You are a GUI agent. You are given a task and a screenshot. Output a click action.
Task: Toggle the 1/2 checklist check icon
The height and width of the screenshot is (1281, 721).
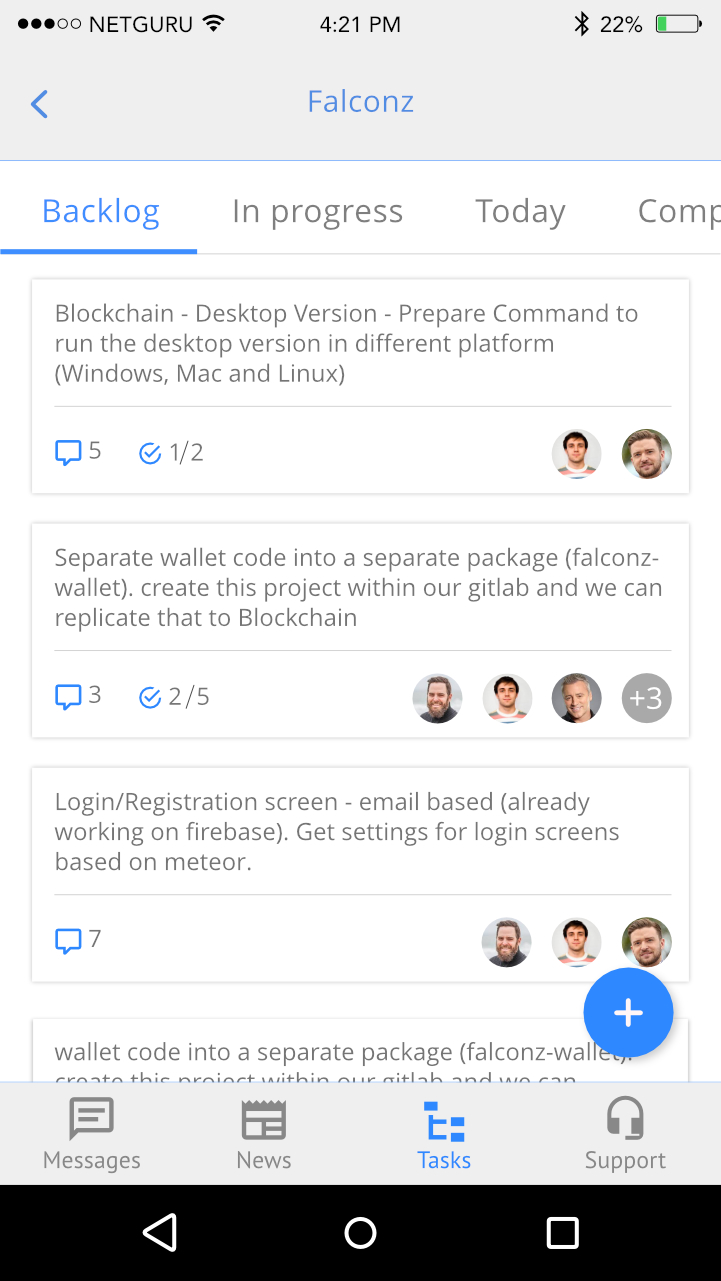(x=150, y=454)
